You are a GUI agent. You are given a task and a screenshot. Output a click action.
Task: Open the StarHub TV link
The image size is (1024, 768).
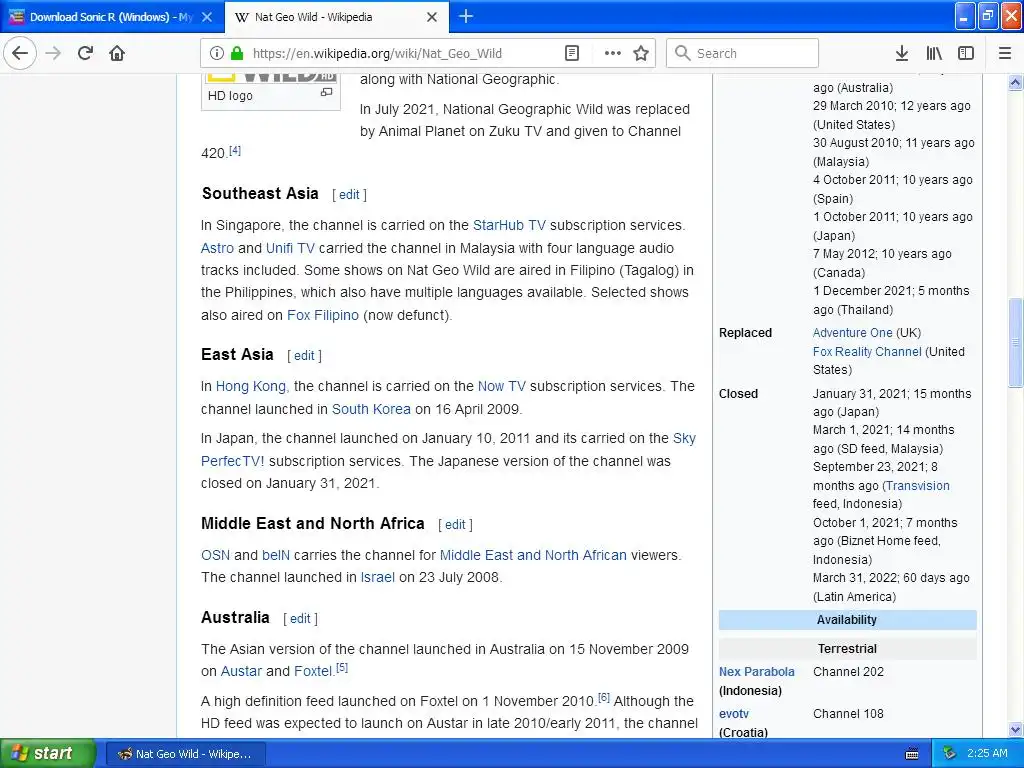tap(509, 225)
